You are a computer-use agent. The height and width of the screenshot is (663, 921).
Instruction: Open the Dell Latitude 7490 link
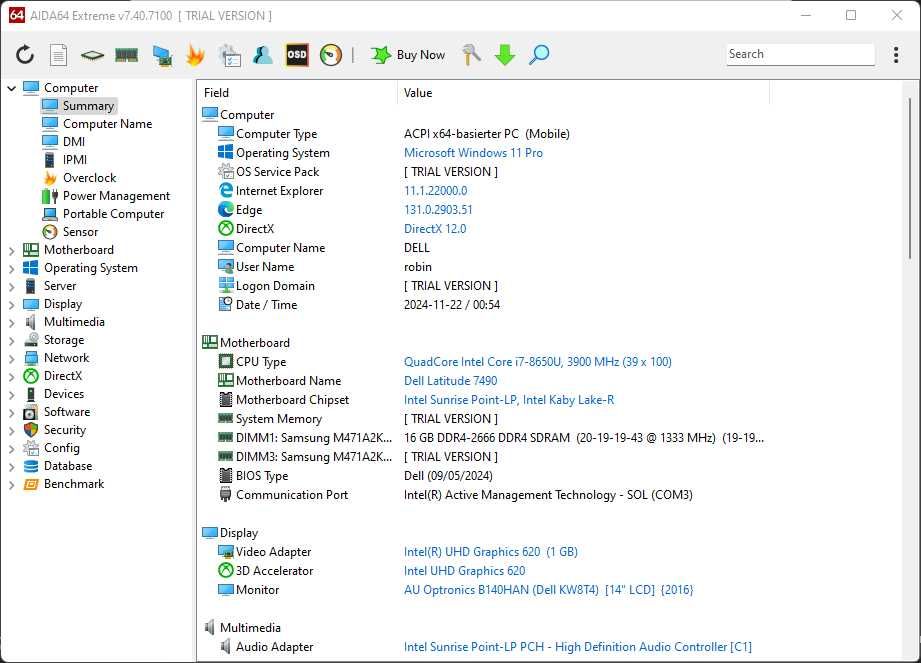click(x=450, y=381)
